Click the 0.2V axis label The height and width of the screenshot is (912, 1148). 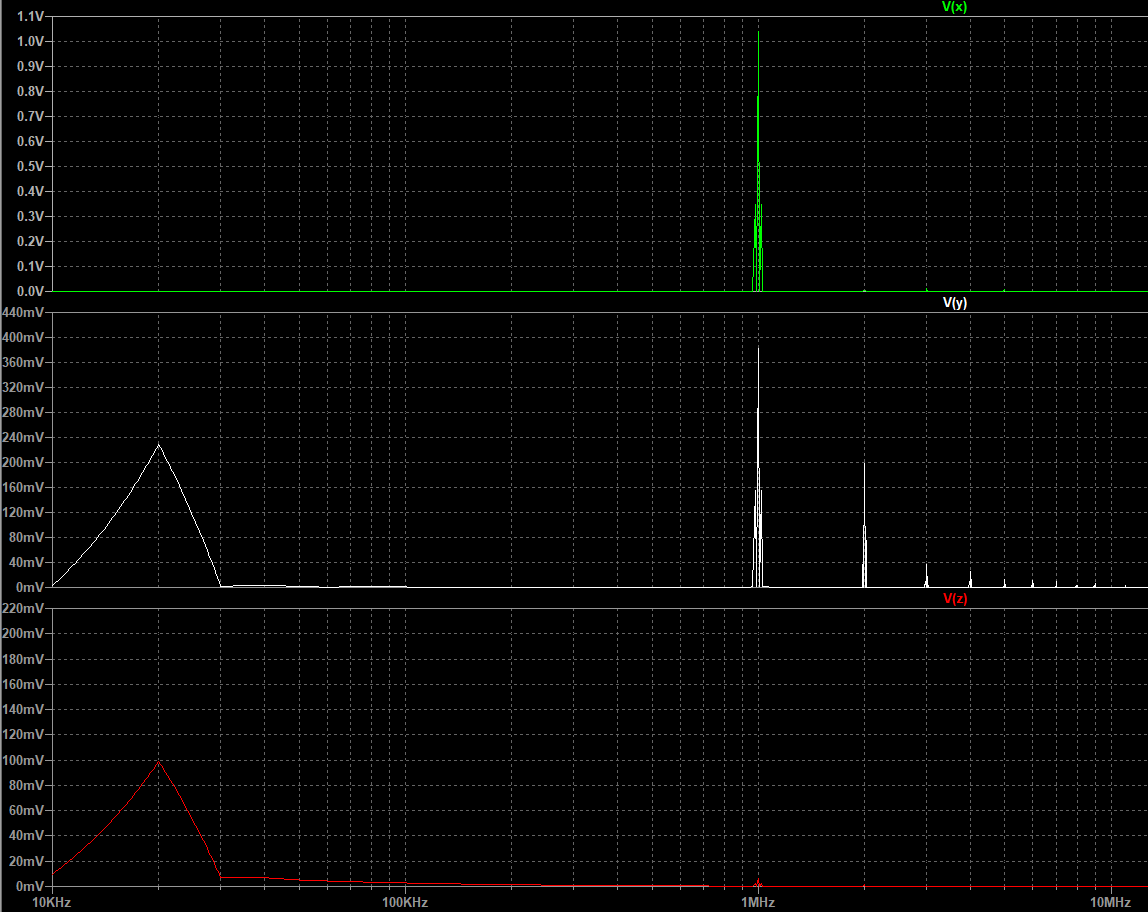coord(30,241)
